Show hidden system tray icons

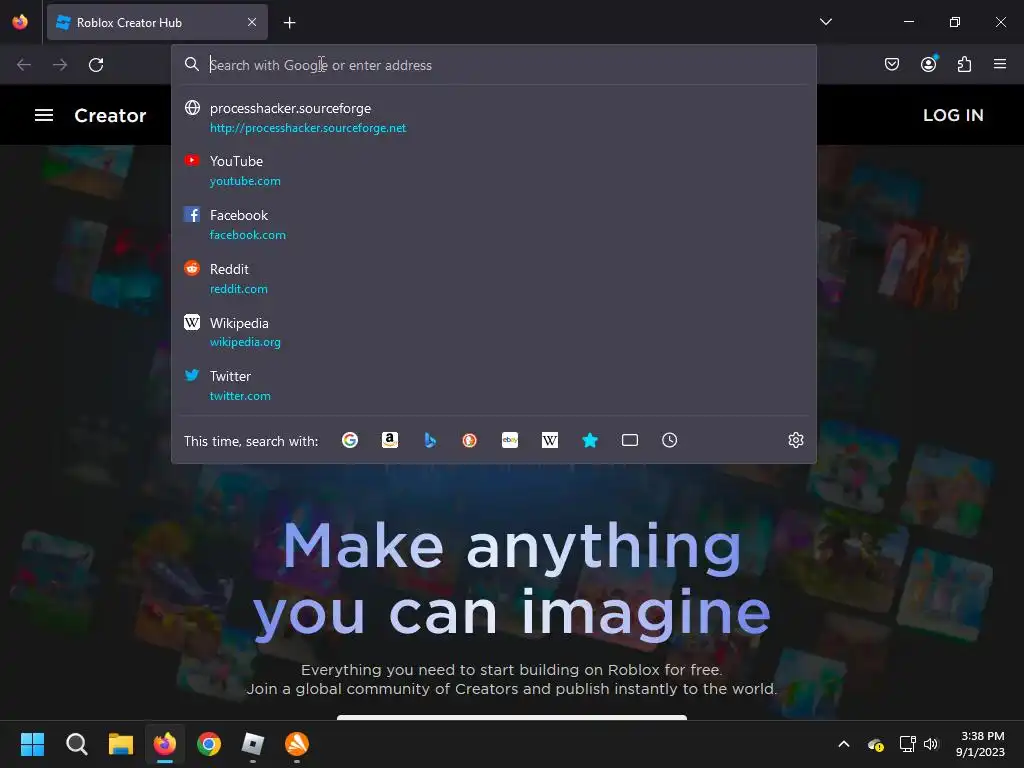click(x=844, y=744)
